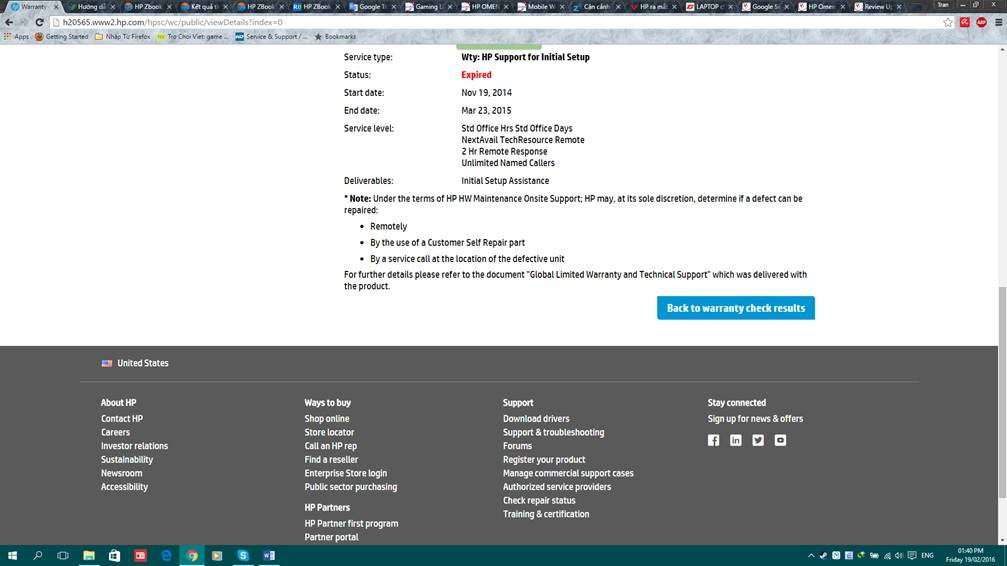Viewport: 1007px width, 566px height.
Task: Open the Sustainability footer link
Action: tap(127, 459)
